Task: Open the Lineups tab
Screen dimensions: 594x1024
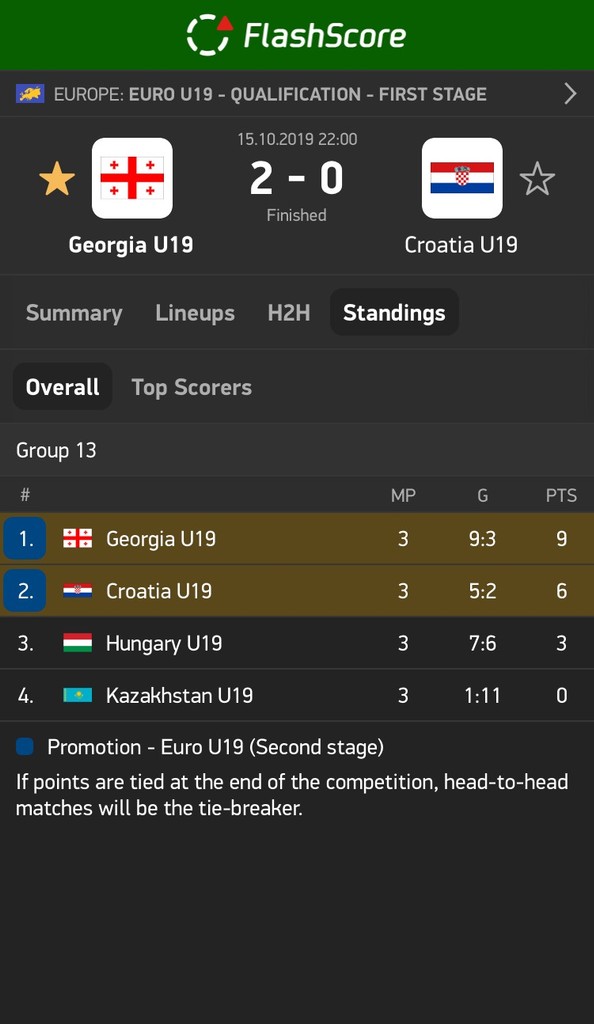Action: (195, 313)
